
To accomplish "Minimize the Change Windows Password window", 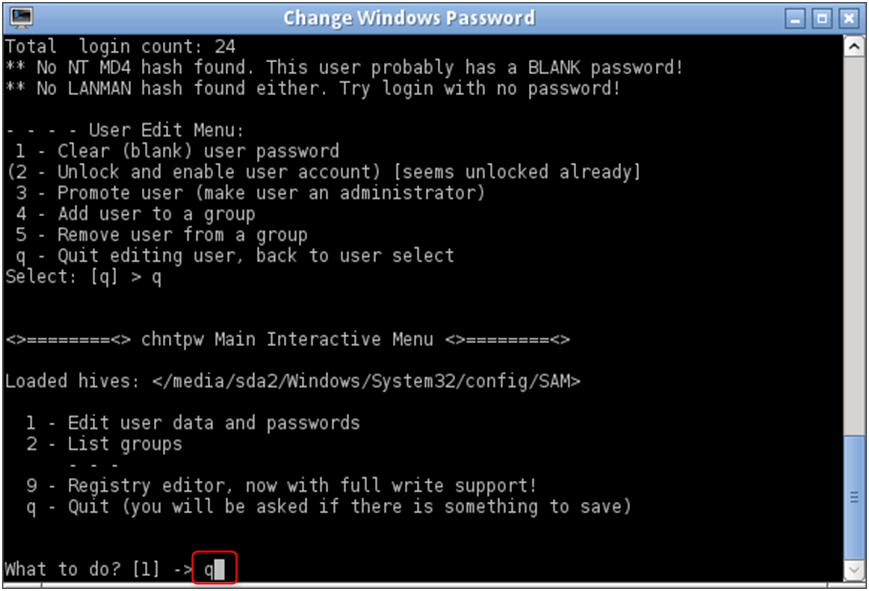I will (x=797, y=18).
